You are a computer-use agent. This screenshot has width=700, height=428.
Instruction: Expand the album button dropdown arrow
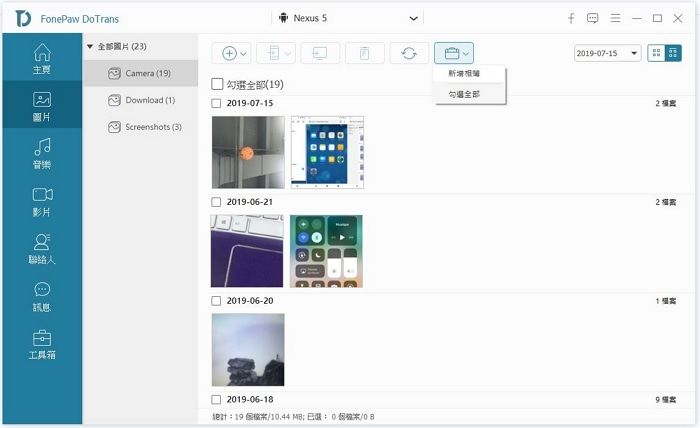coord(466,54)
